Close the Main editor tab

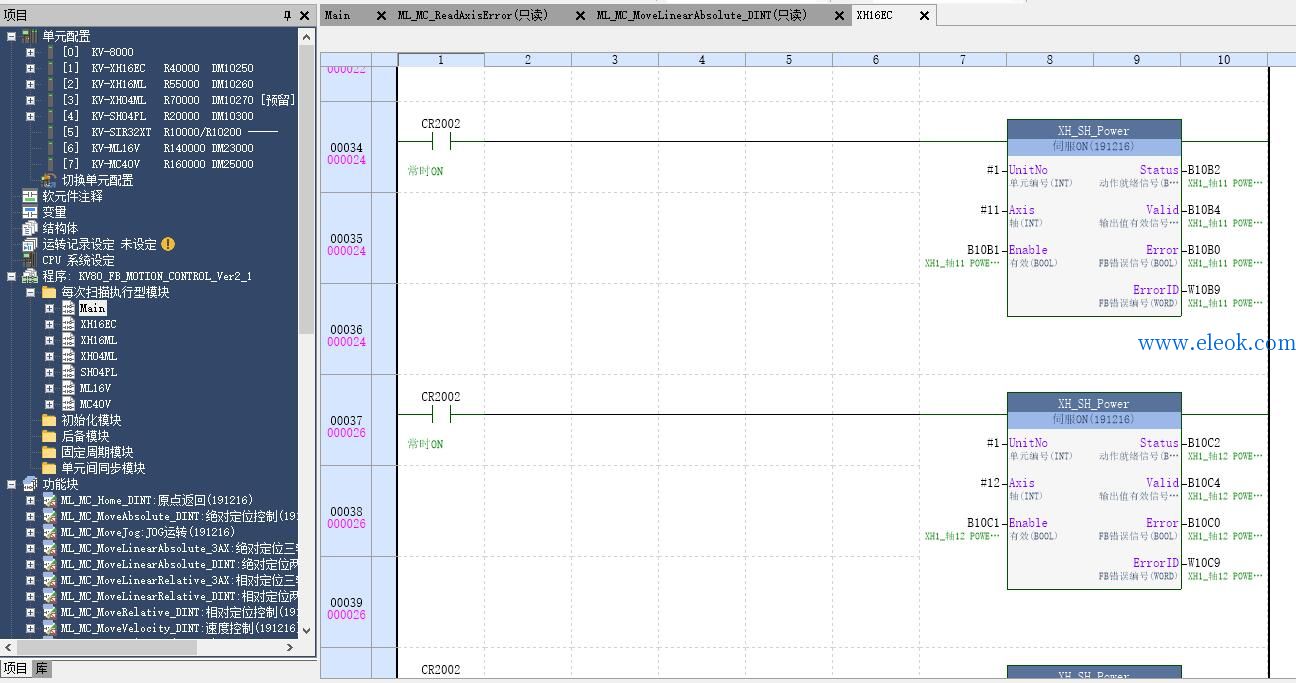[381, 15]
